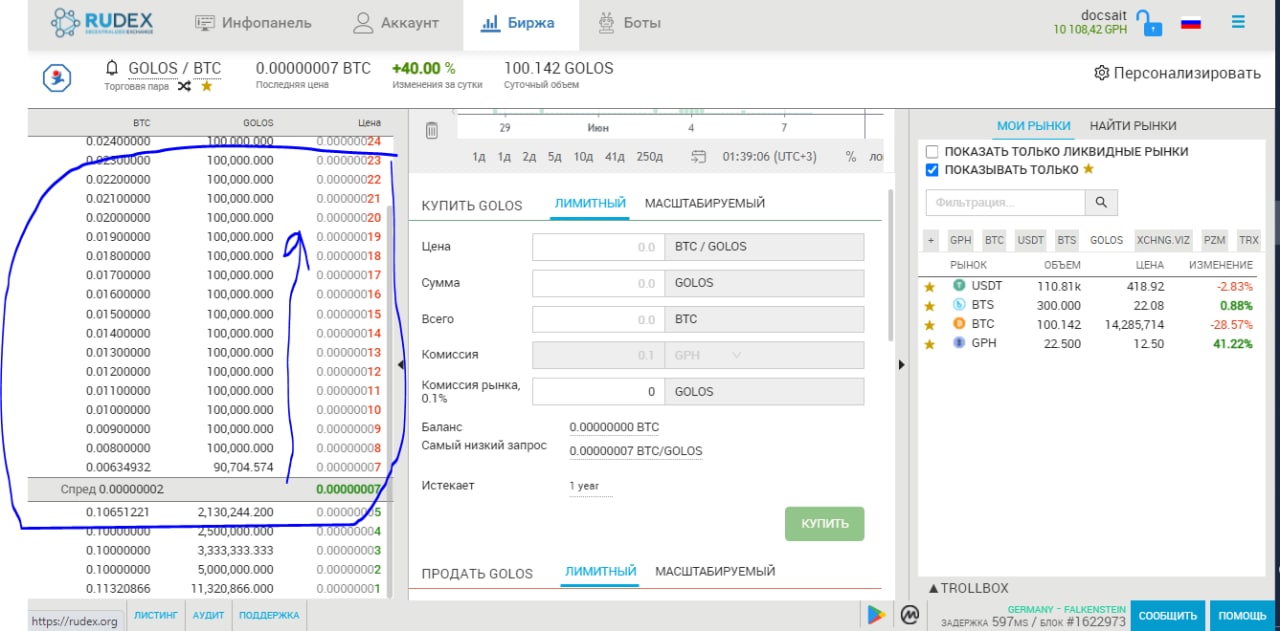The height and width of the screenshot is (631, 1280).
Task: Open the АУДИТ link in footer
Action: (208, 616)
